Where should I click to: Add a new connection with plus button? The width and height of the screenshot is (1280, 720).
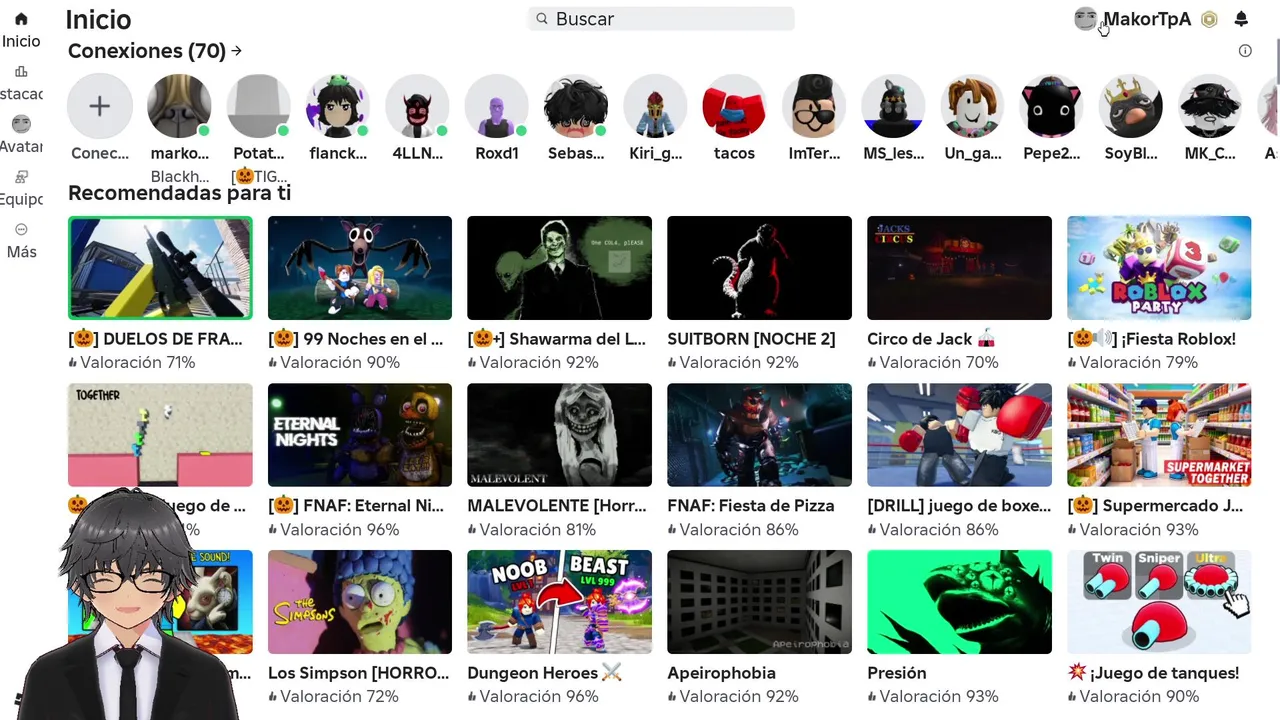(x=99, y=106)
